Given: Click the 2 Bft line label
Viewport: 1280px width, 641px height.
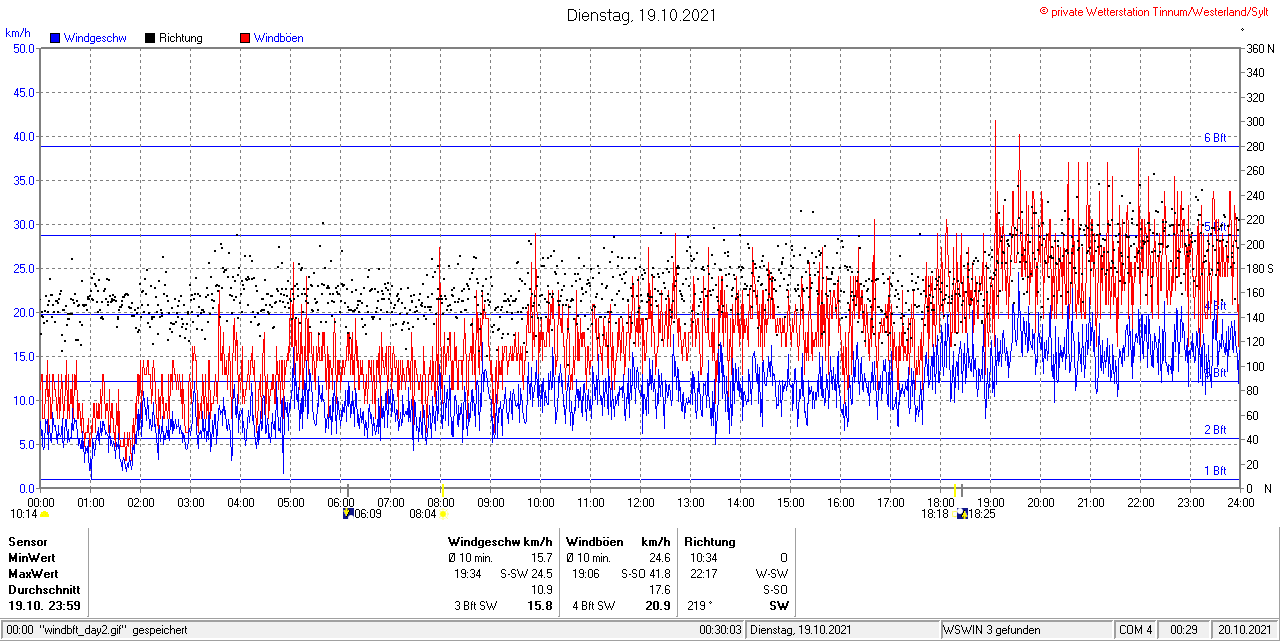Looking at the screenshot, I should click(x=1215, y=430).
